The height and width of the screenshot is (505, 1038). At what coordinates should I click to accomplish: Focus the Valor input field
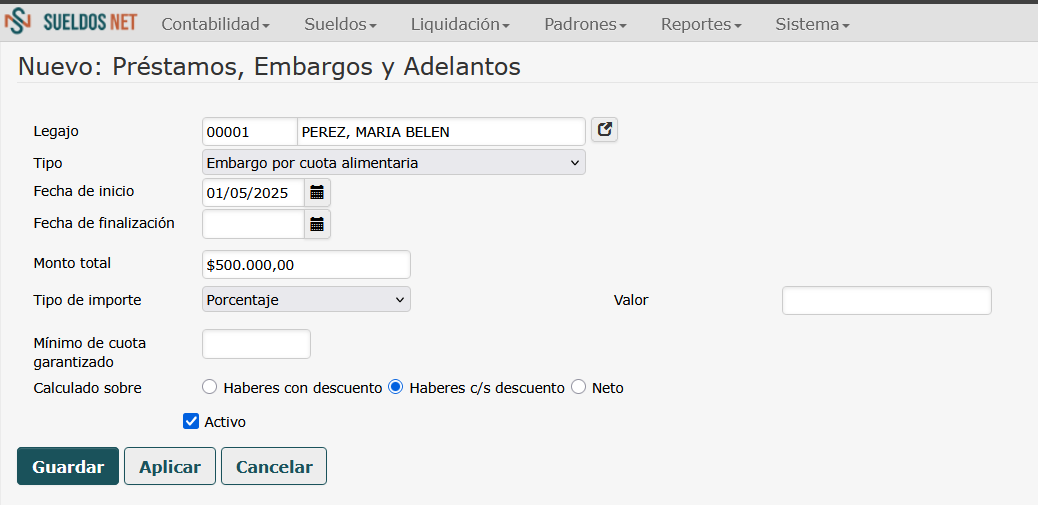point(886,300)
